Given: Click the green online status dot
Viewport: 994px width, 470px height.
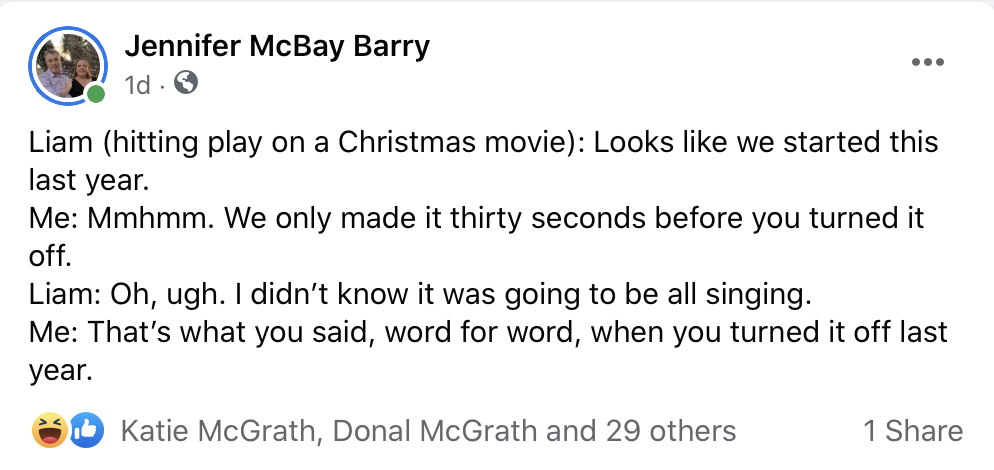Looking at the screenshot, I should [x=95, y=95].
